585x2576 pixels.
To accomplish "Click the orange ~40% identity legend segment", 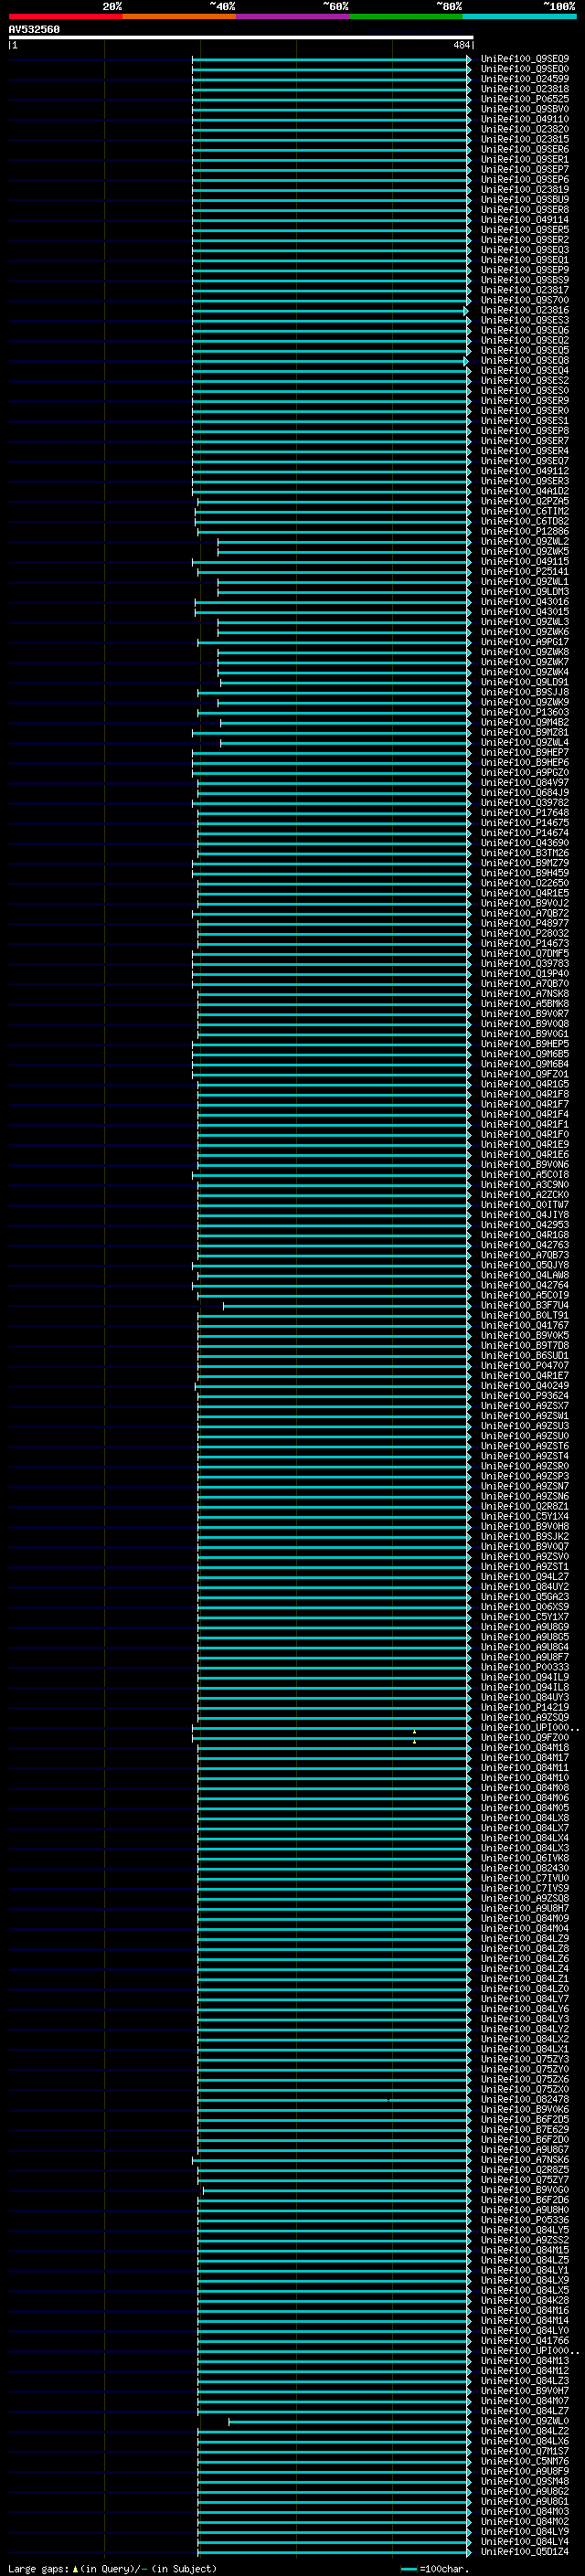I will 179,16.
